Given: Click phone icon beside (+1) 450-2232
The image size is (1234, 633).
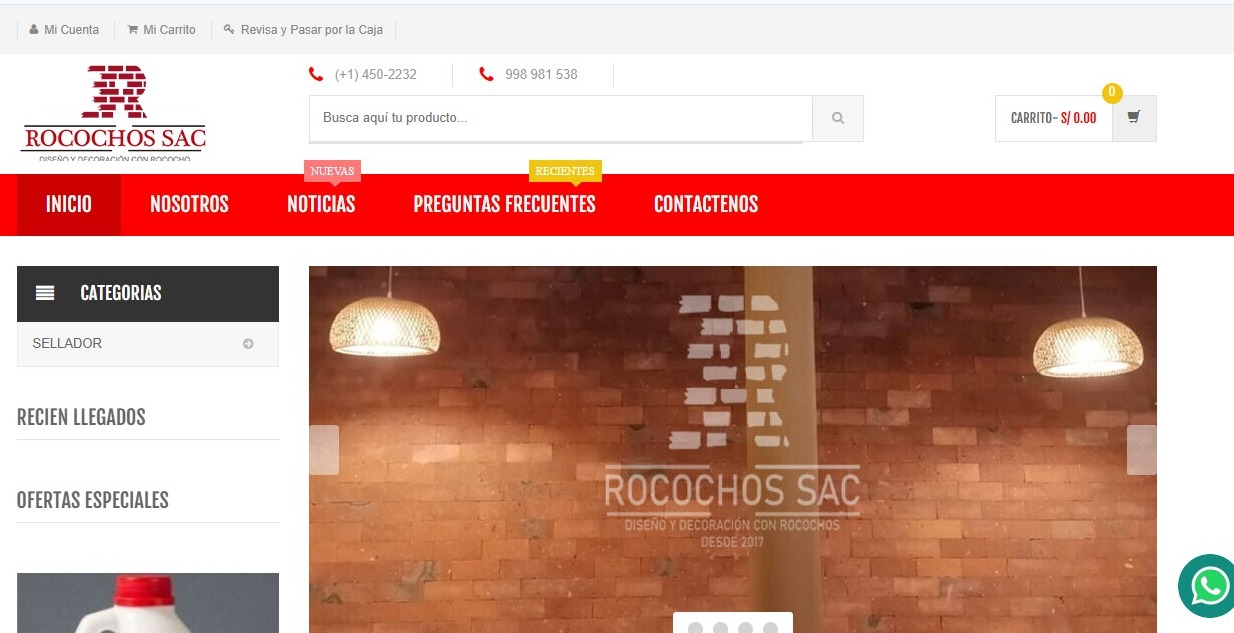Looking at the screenshot, I should point(316,74).
